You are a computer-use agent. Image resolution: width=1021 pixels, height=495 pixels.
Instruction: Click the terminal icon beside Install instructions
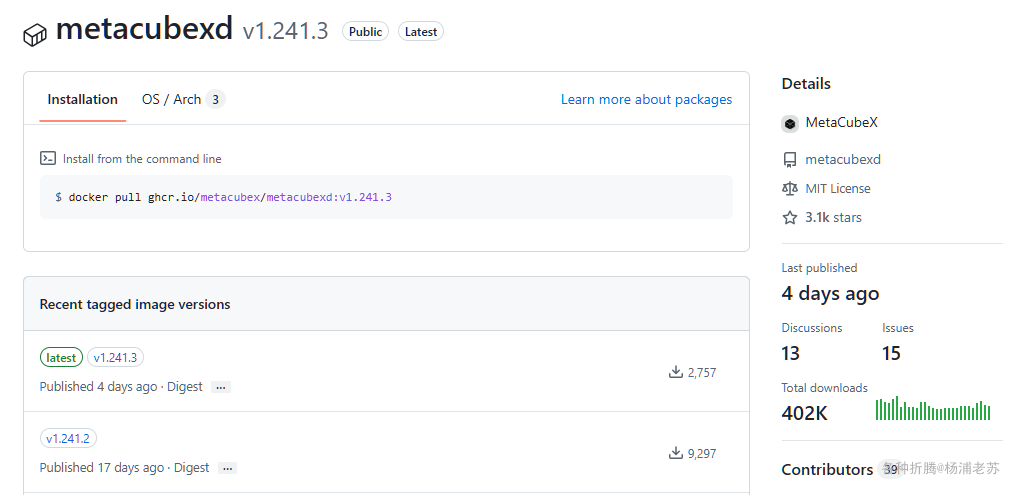click(47, 158)
